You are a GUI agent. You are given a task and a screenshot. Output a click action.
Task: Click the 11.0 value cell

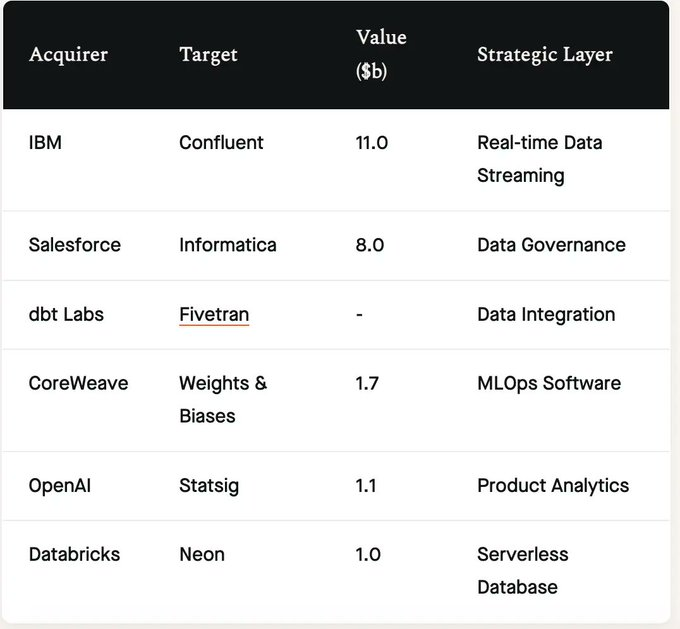click(370, 143)
